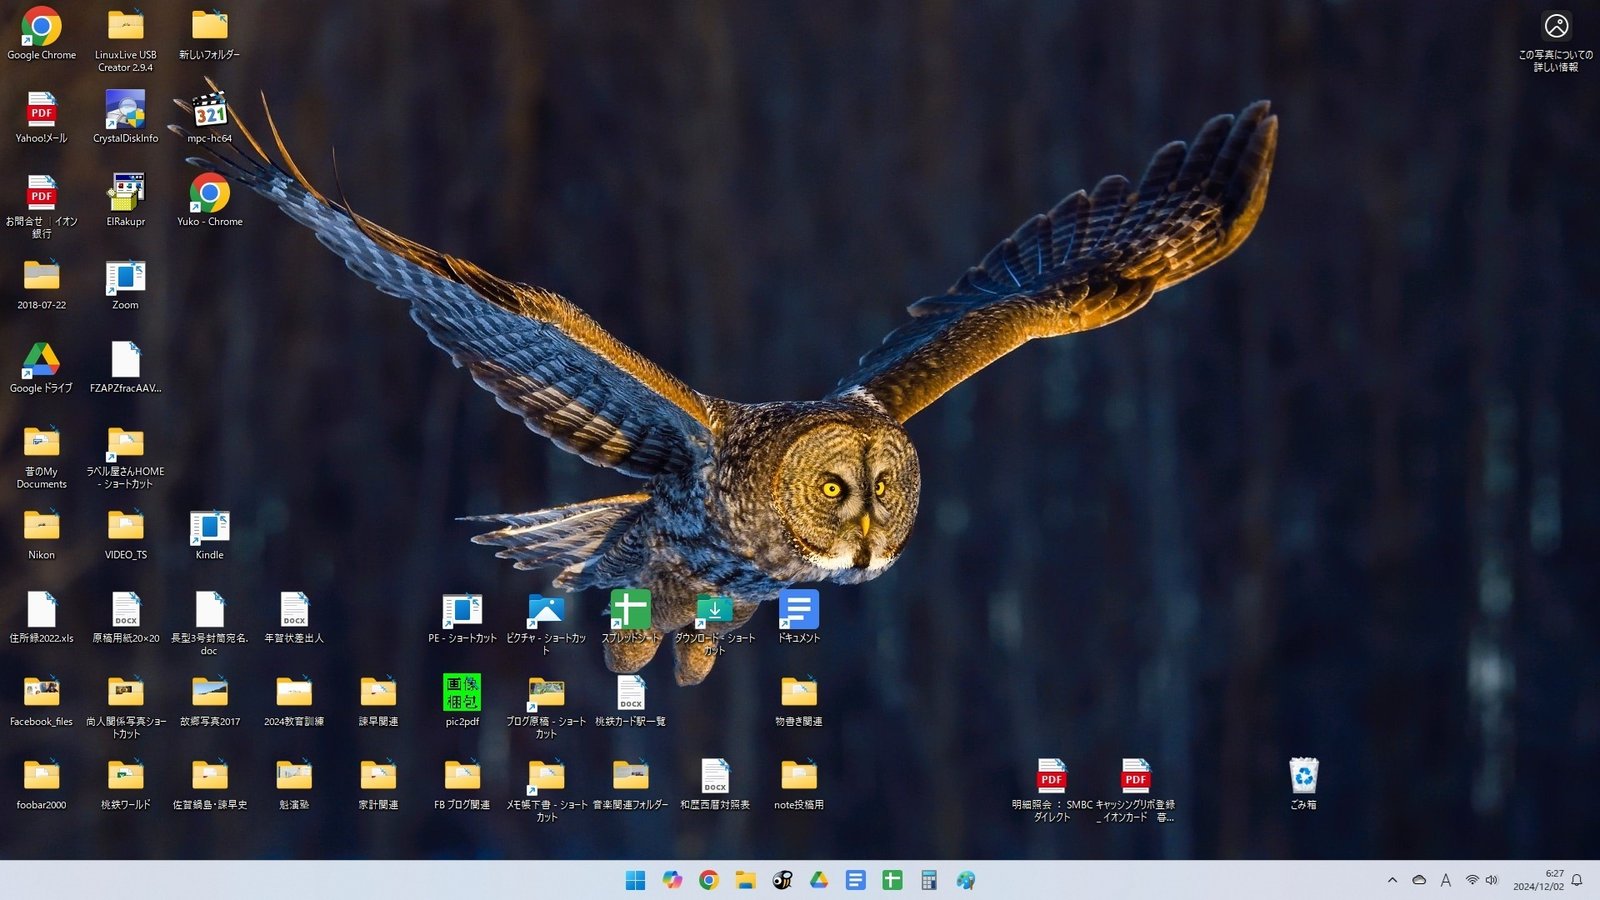Open the 新しいフォルダー folder
Screen dimensions: 1600x900
tap(209, 35)
